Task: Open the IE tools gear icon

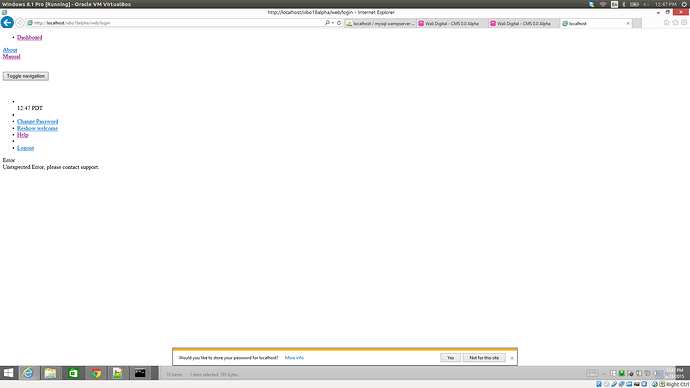Action: tap(684, 22)
